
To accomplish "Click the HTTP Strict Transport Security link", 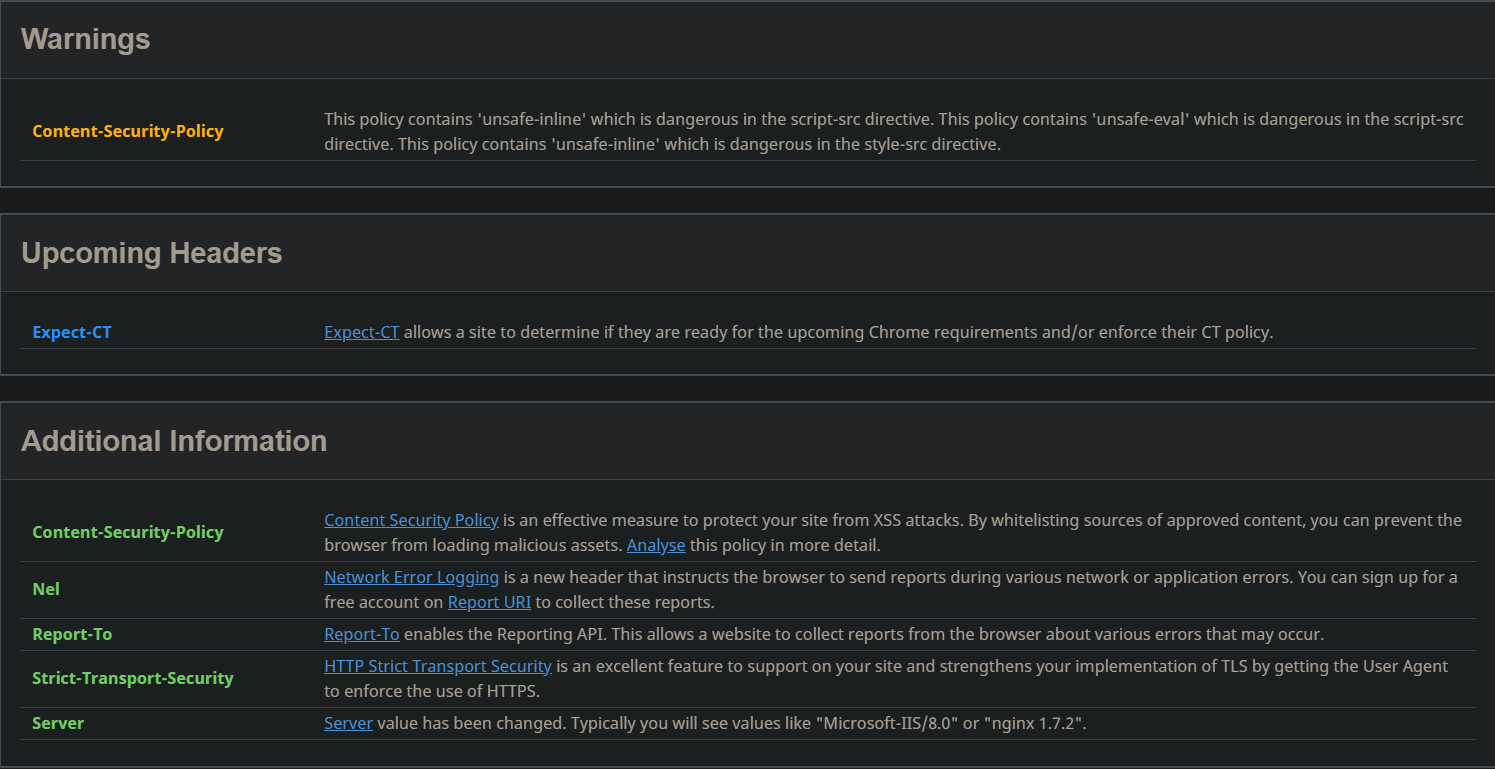I will point(437,665).
